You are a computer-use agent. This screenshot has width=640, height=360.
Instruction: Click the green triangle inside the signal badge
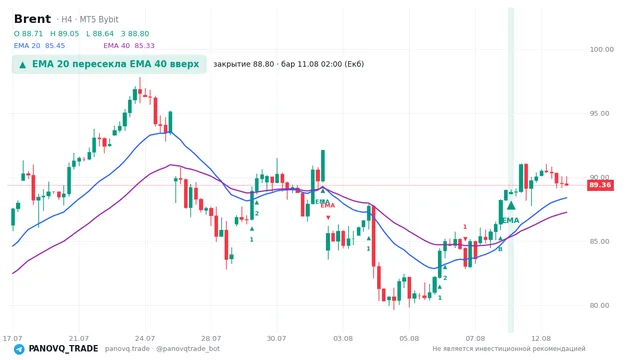[22, 65]
